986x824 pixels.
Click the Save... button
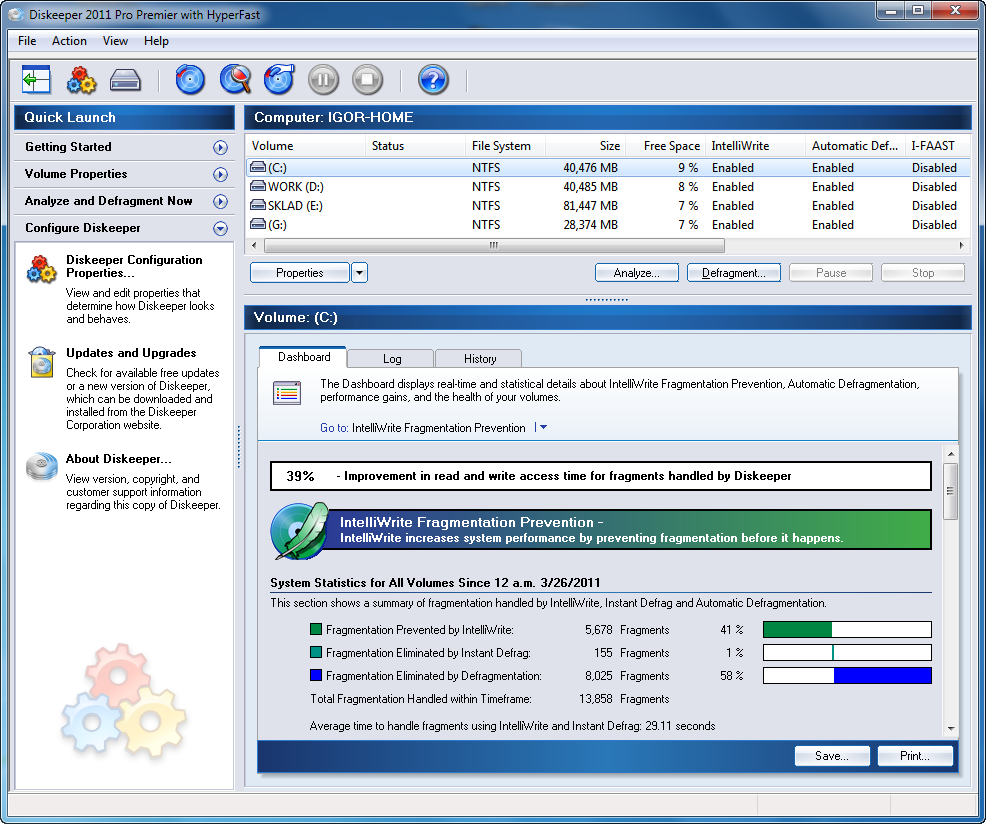pos(832,756)
